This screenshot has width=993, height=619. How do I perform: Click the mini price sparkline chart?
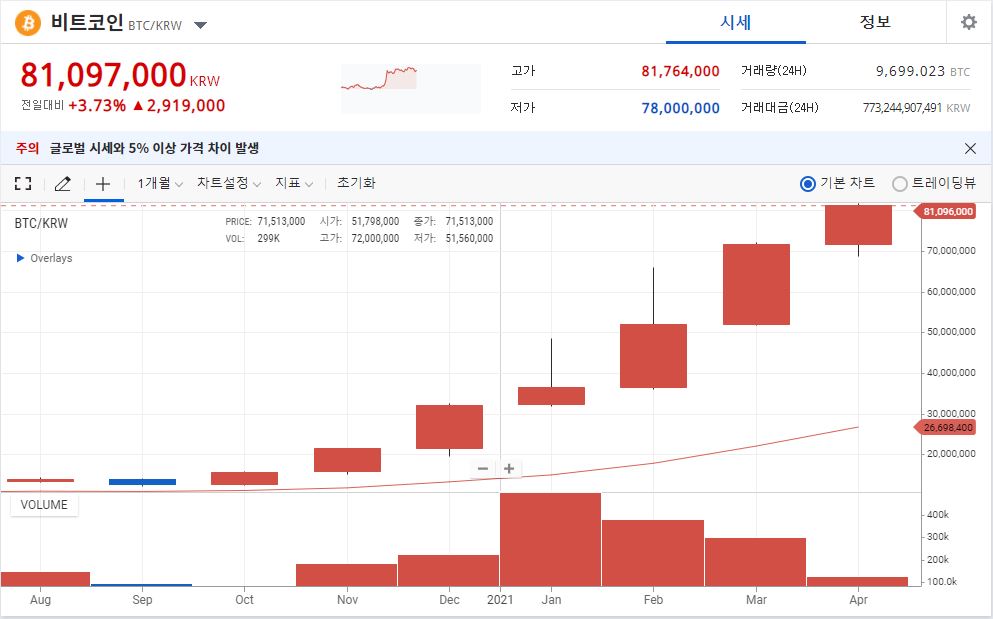pyautogui.click(x=410, y=89)
